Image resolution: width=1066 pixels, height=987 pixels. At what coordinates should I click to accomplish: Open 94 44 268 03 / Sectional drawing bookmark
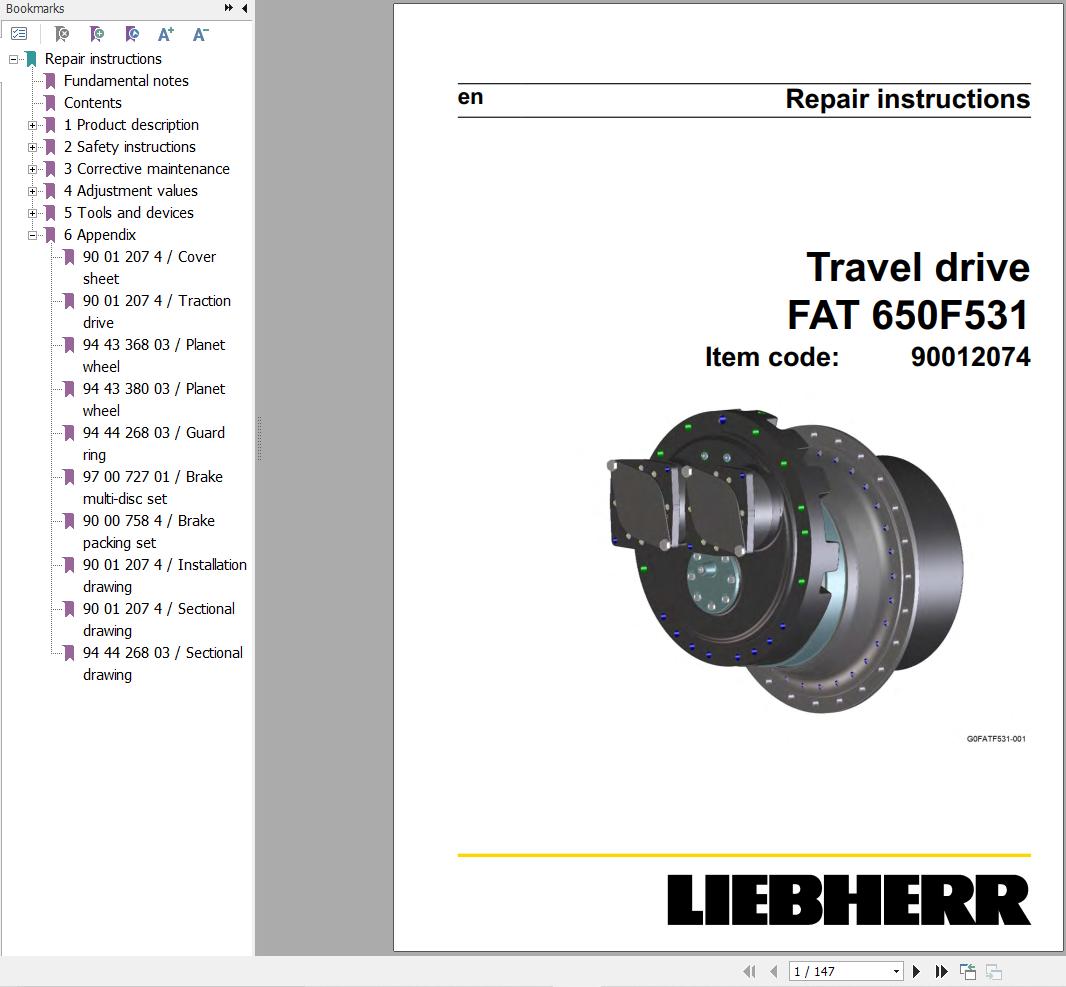pos(162,663)
